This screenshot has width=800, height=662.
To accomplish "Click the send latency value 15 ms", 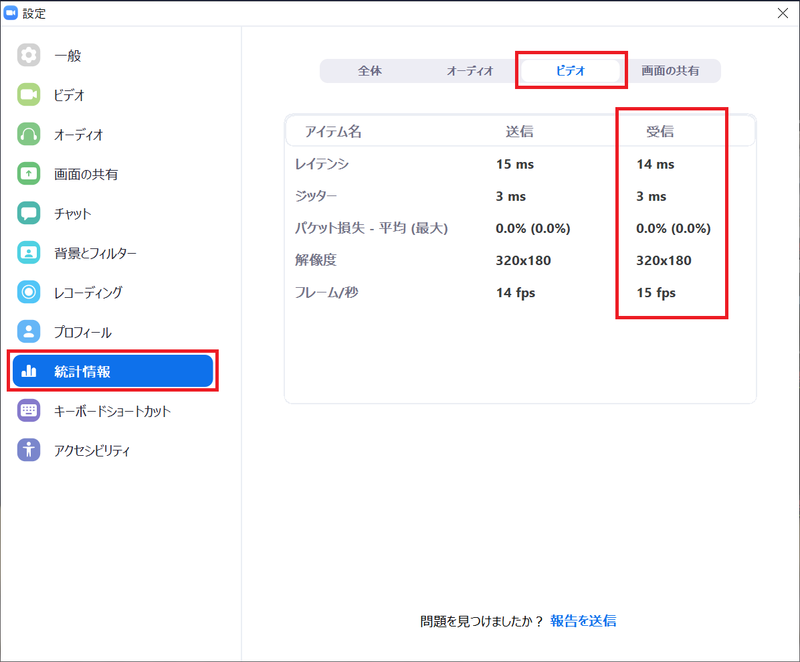I will coord(515,164).
